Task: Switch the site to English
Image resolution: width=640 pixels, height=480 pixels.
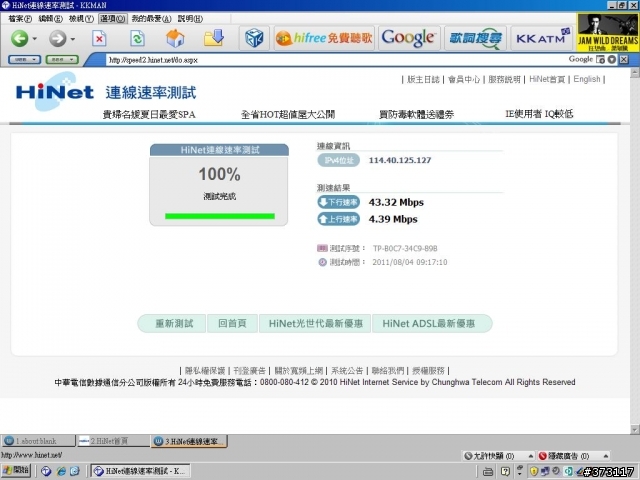Action: (x=587, y=79)
